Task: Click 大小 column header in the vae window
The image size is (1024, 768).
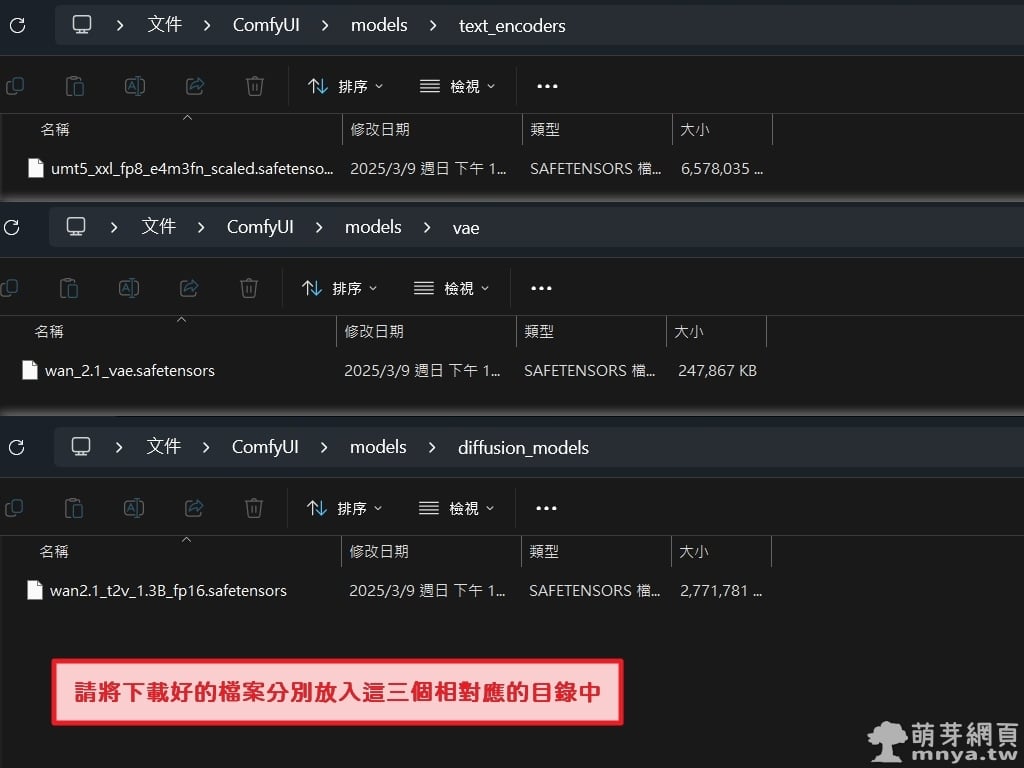Action: 688,331
